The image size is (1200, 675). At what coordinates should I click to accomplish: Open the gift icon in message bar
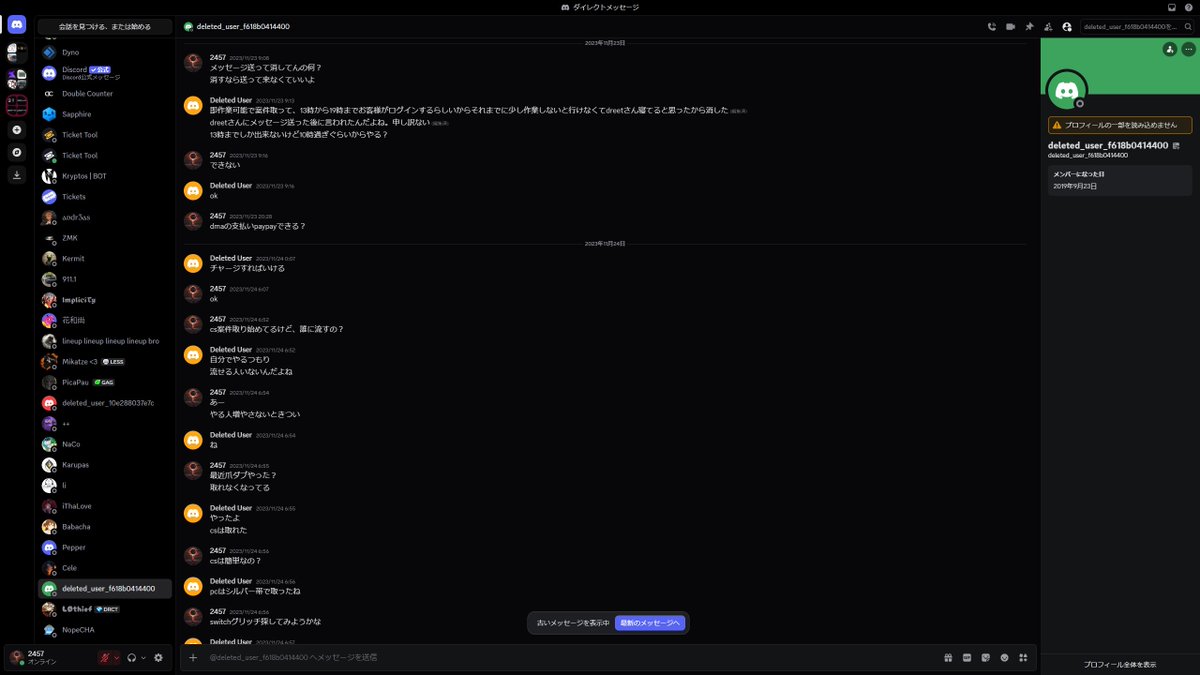coord(948,657)
